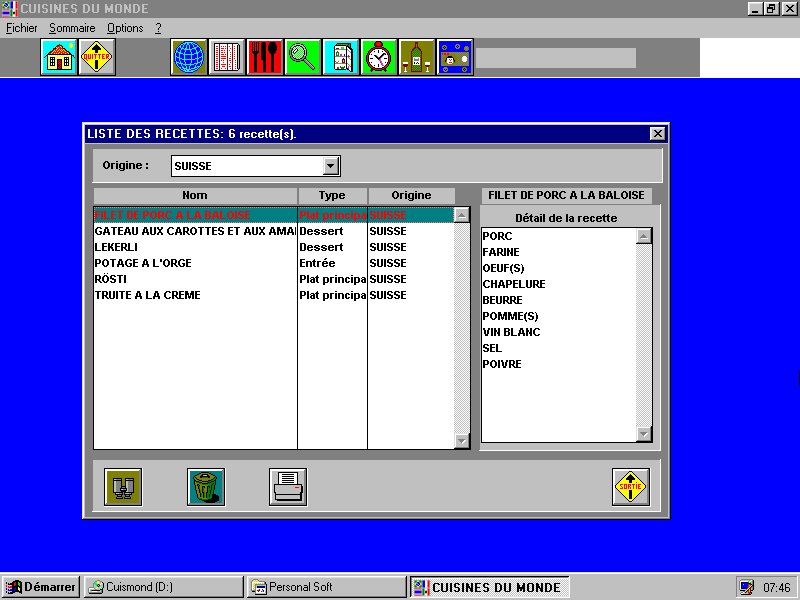Click the red alarm clock icon
The width and height of the screenshot is (800, 600).
tap(379, 58)
